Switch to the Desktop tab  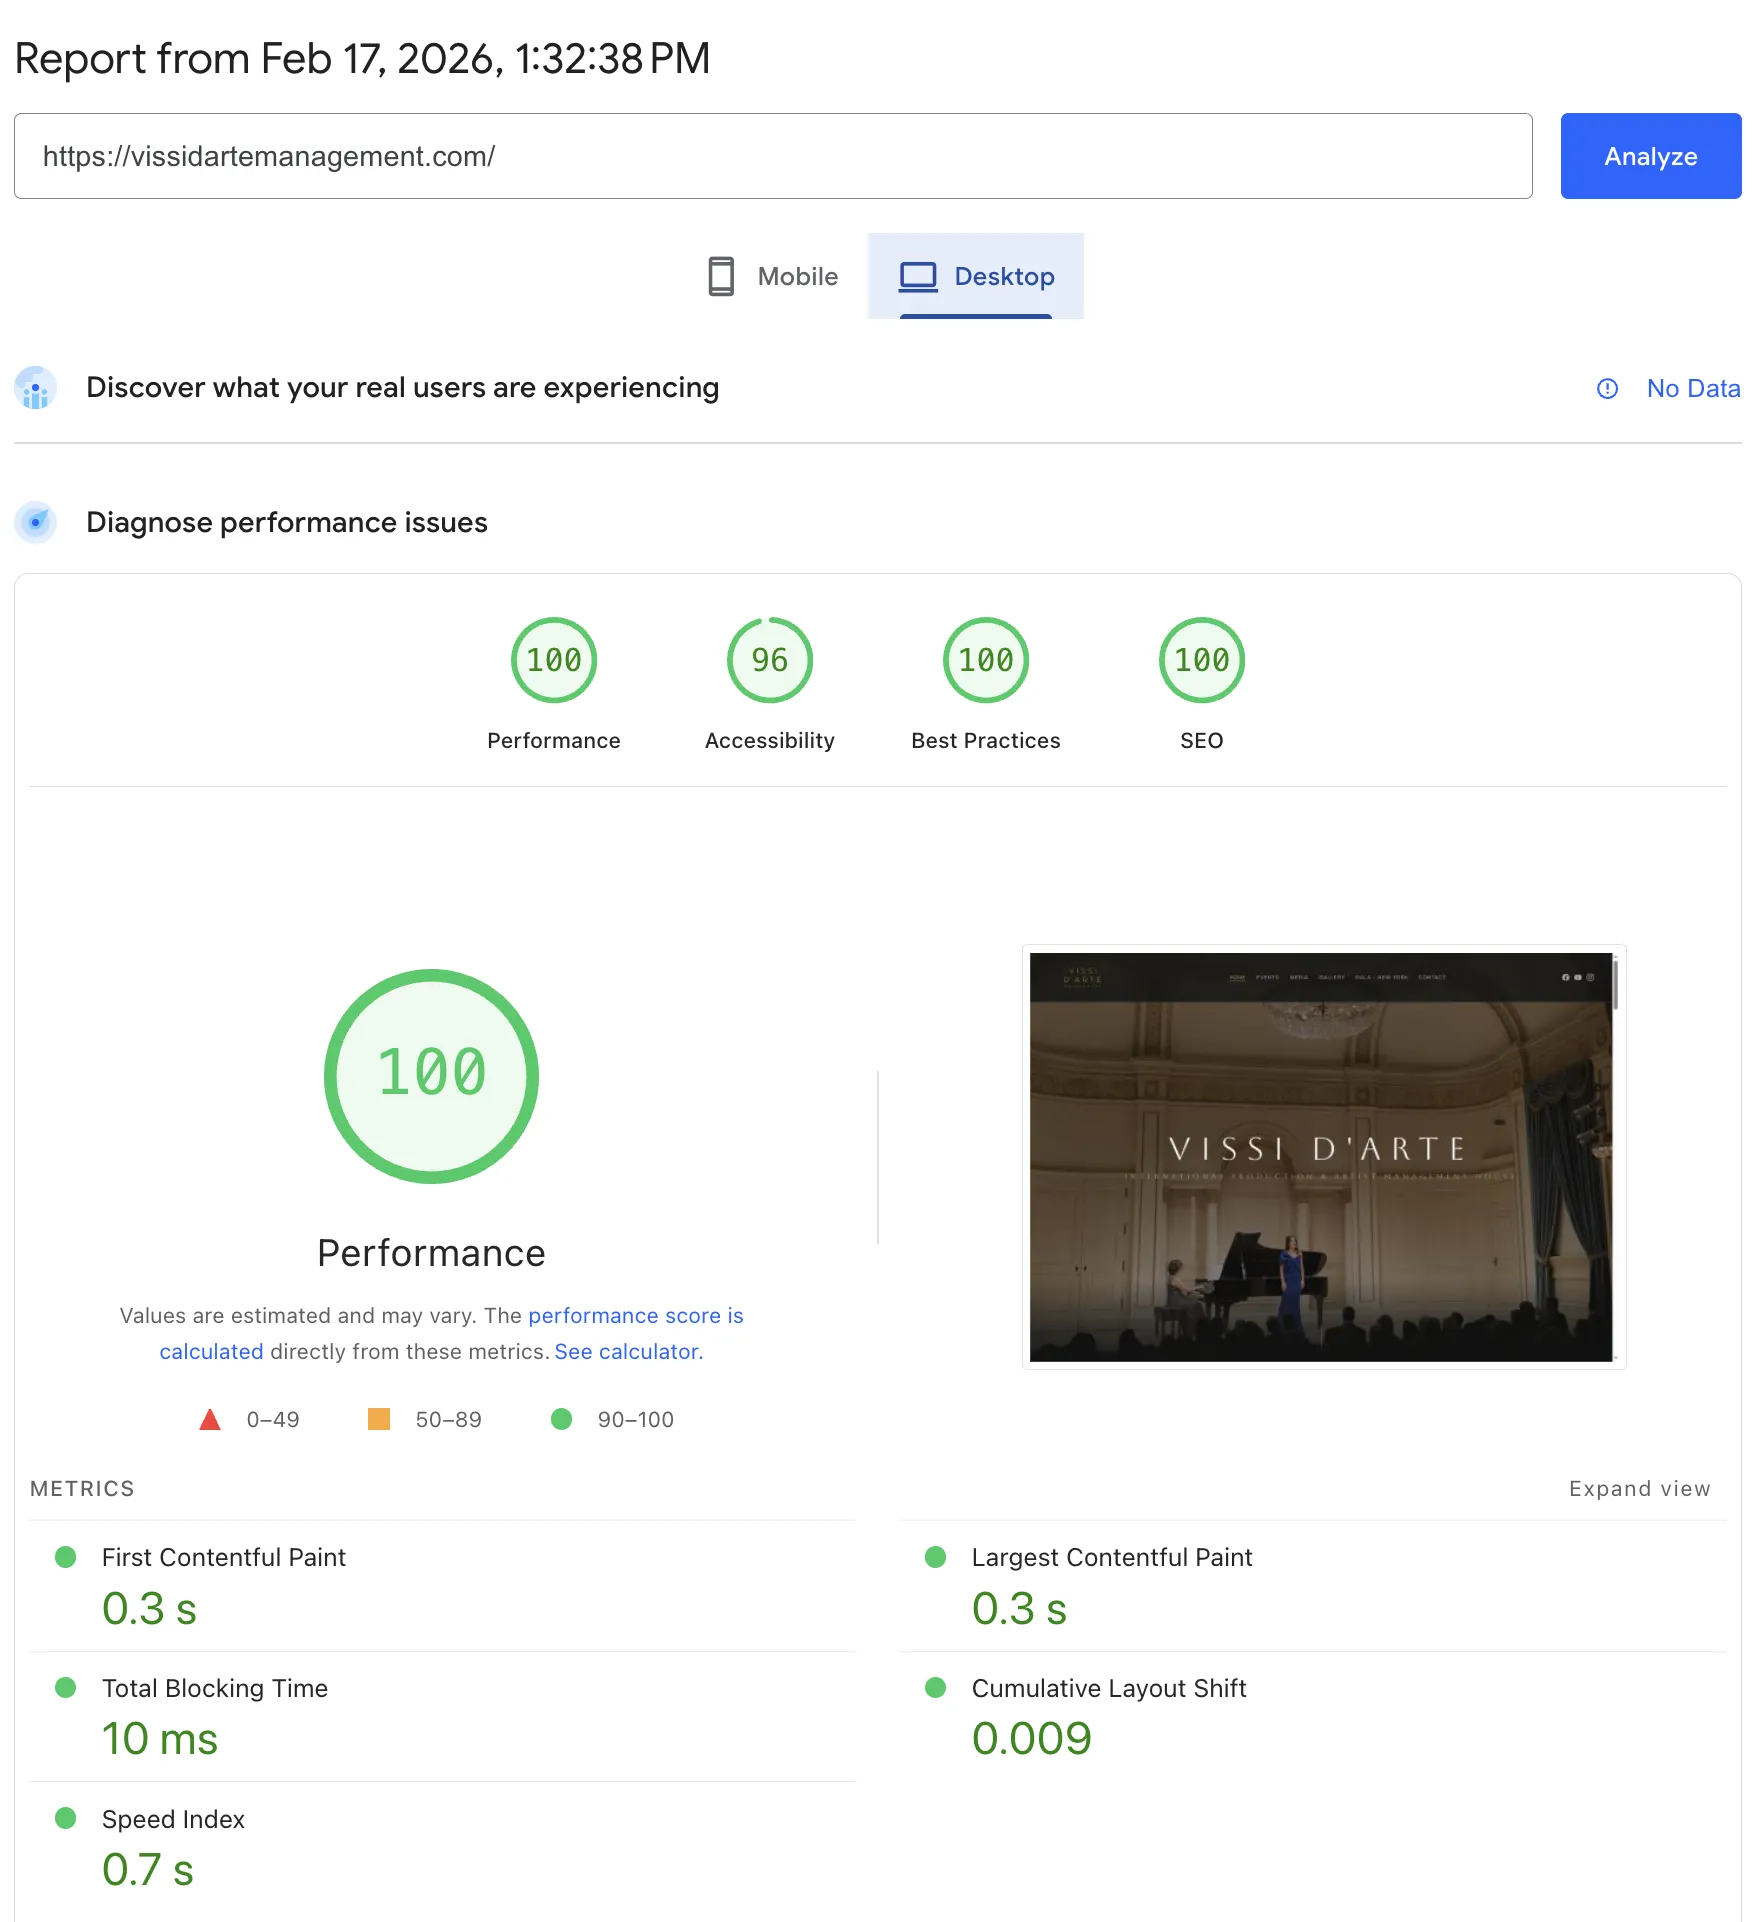click(x=977, y=276)
